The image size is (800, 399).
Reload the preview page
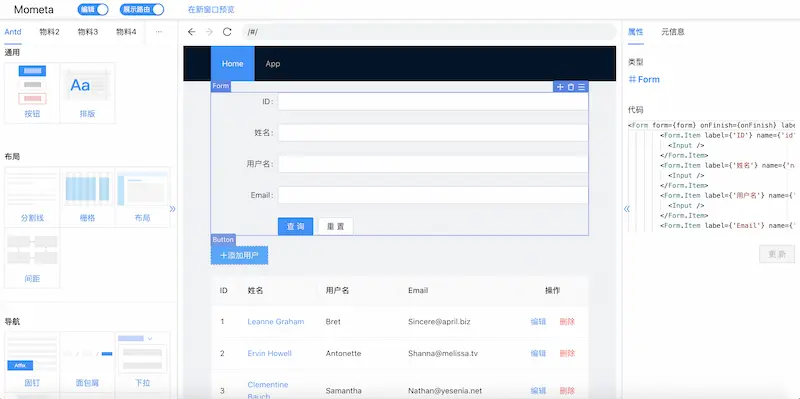228,32
